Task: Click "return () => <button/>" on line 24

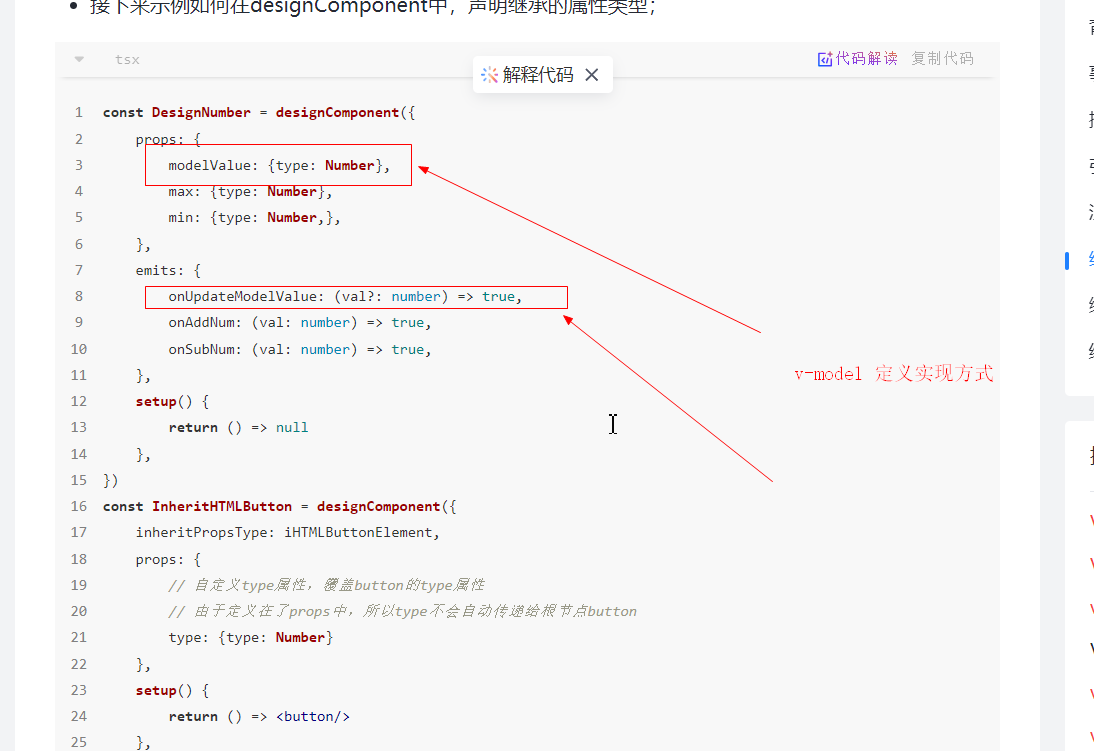Action: coord(259,716)
